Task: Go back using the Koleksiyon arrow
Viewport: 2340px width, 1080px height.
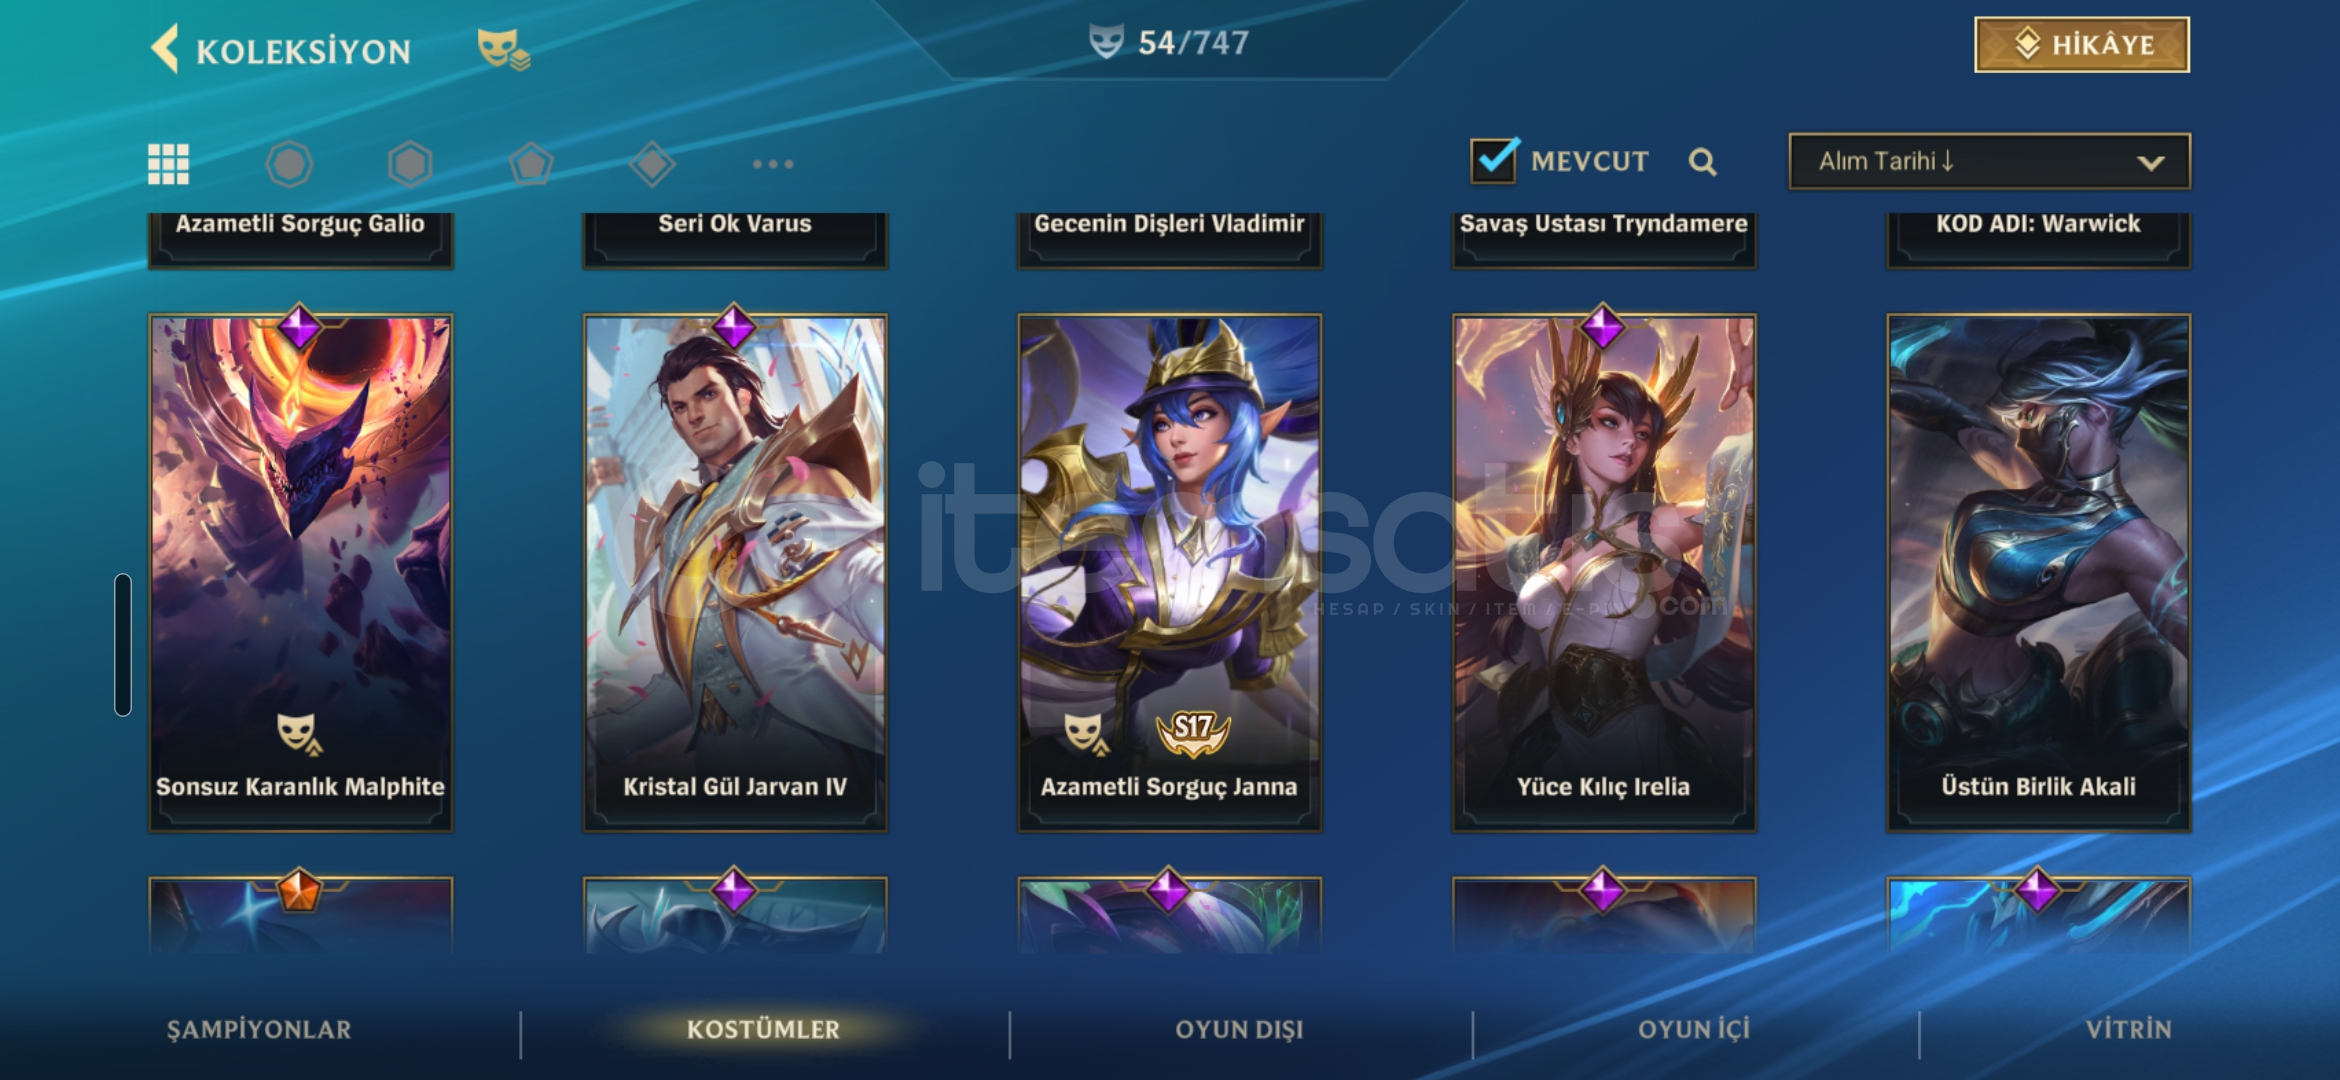Action: pyautogui.click(x=165, y=48)
